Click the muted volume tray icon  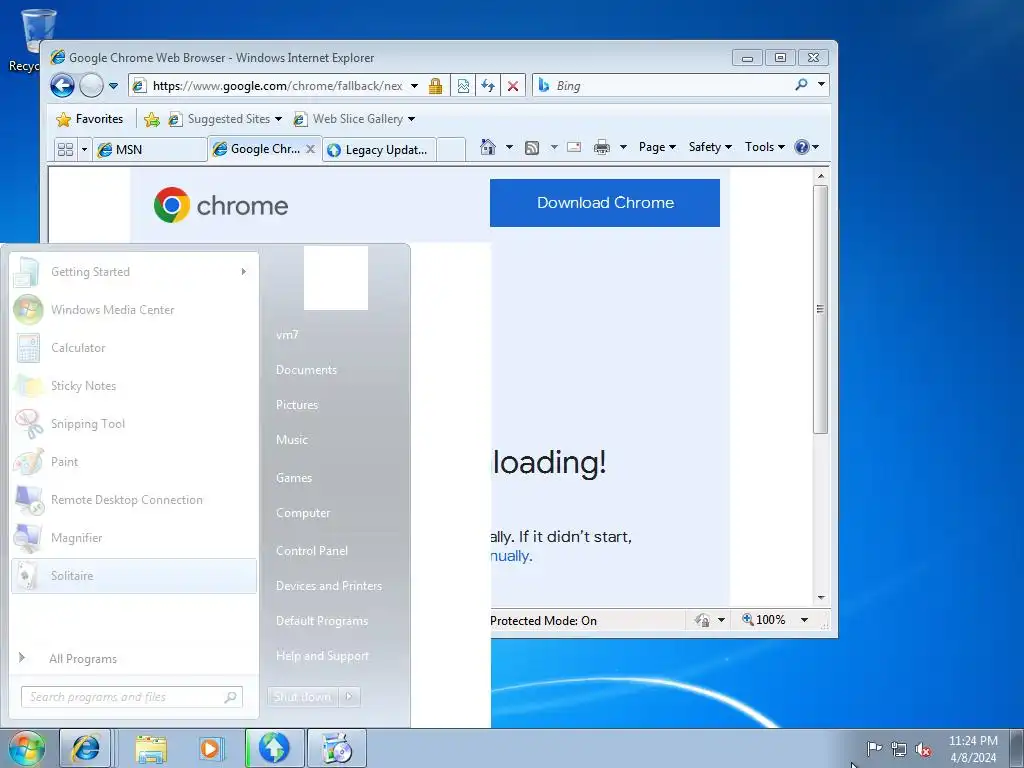923,749
